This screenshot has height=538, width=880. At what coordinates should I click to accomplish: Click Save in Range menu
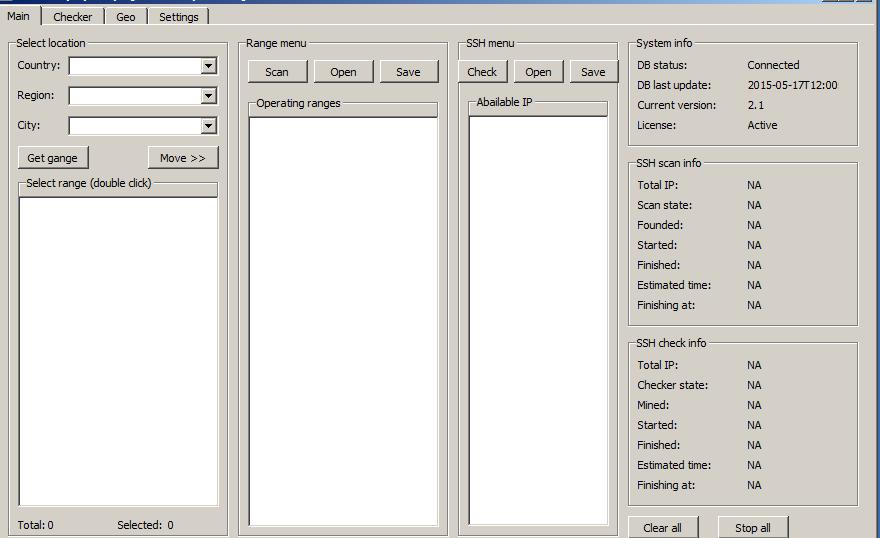(x=408, y=72)
